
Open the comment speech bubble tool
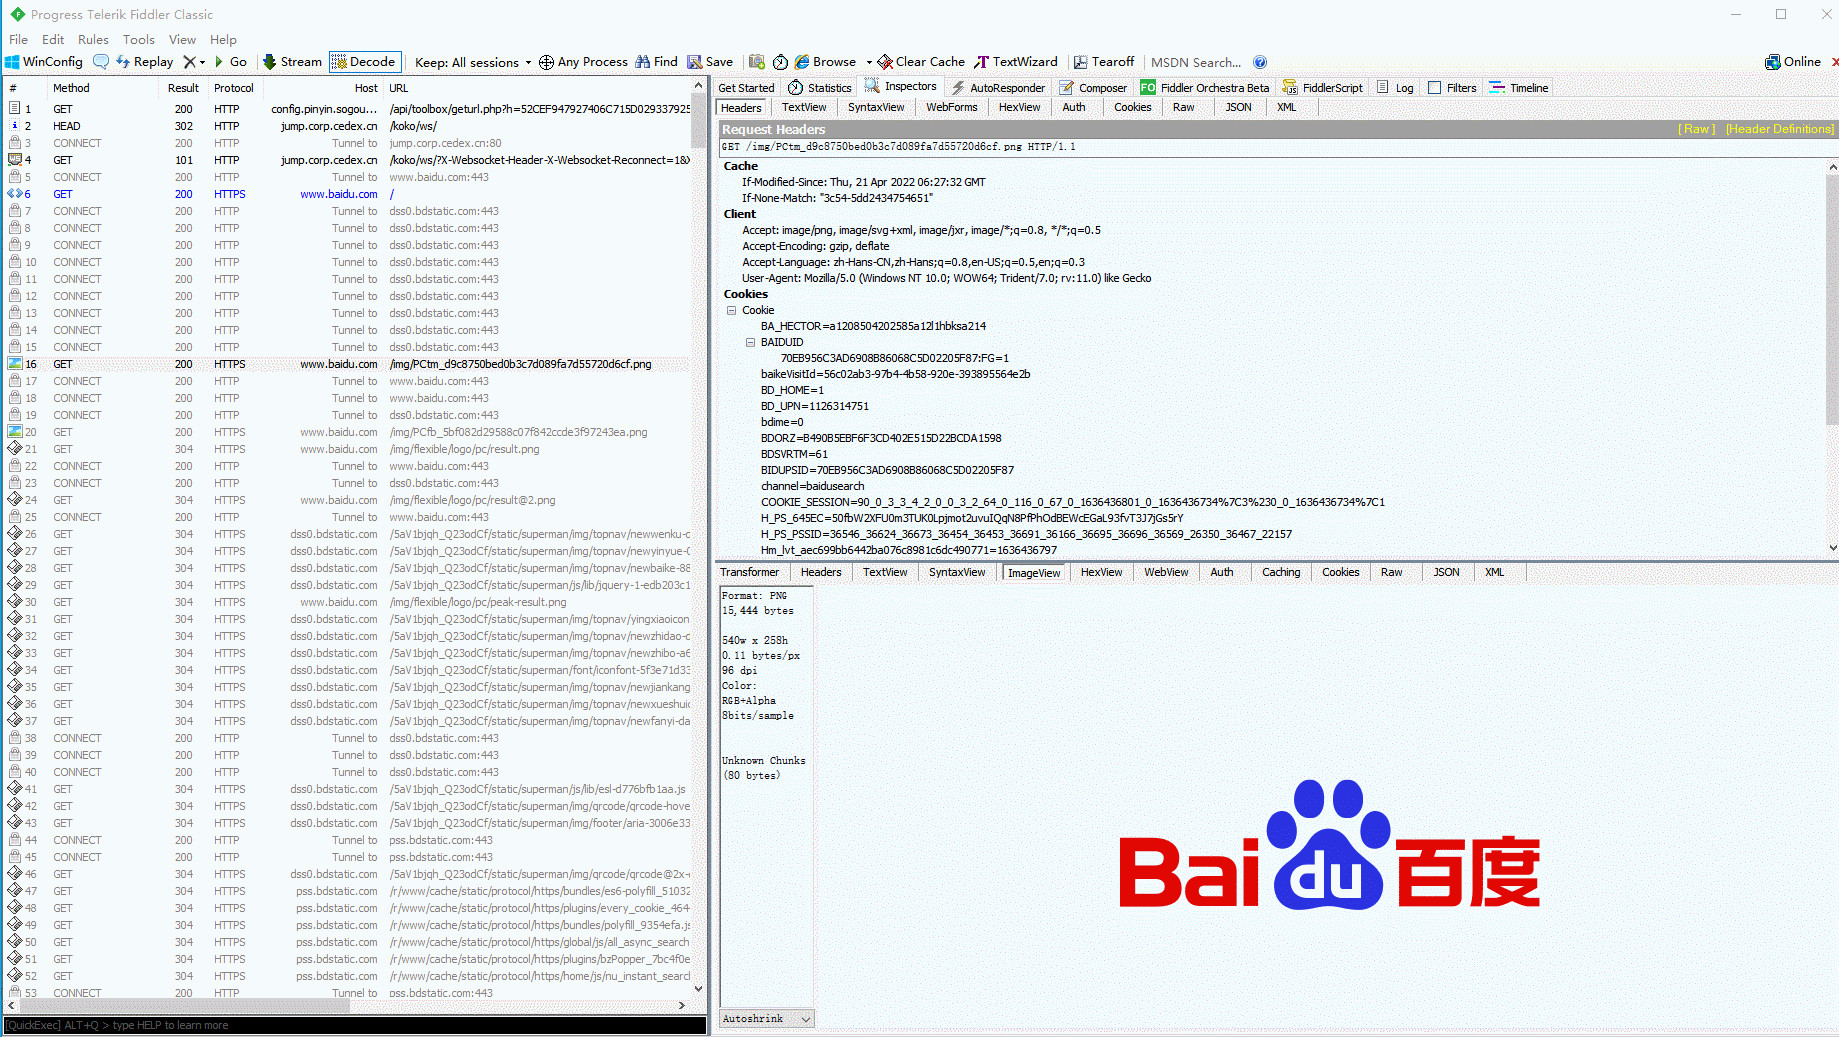click(x=101, y=62)
